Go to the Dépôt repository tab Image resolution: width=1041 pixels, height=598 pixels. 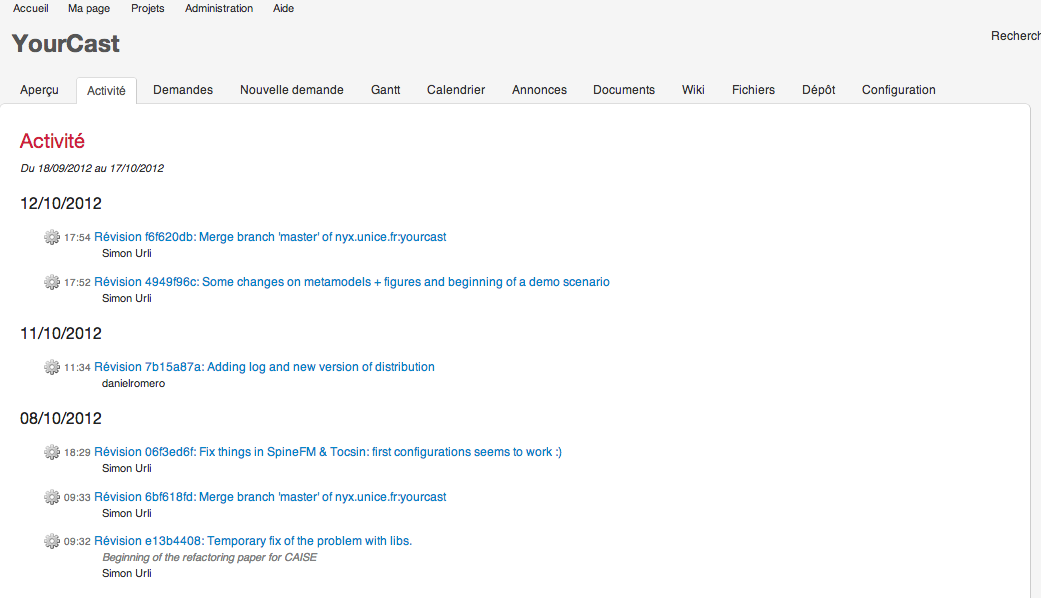818,90
